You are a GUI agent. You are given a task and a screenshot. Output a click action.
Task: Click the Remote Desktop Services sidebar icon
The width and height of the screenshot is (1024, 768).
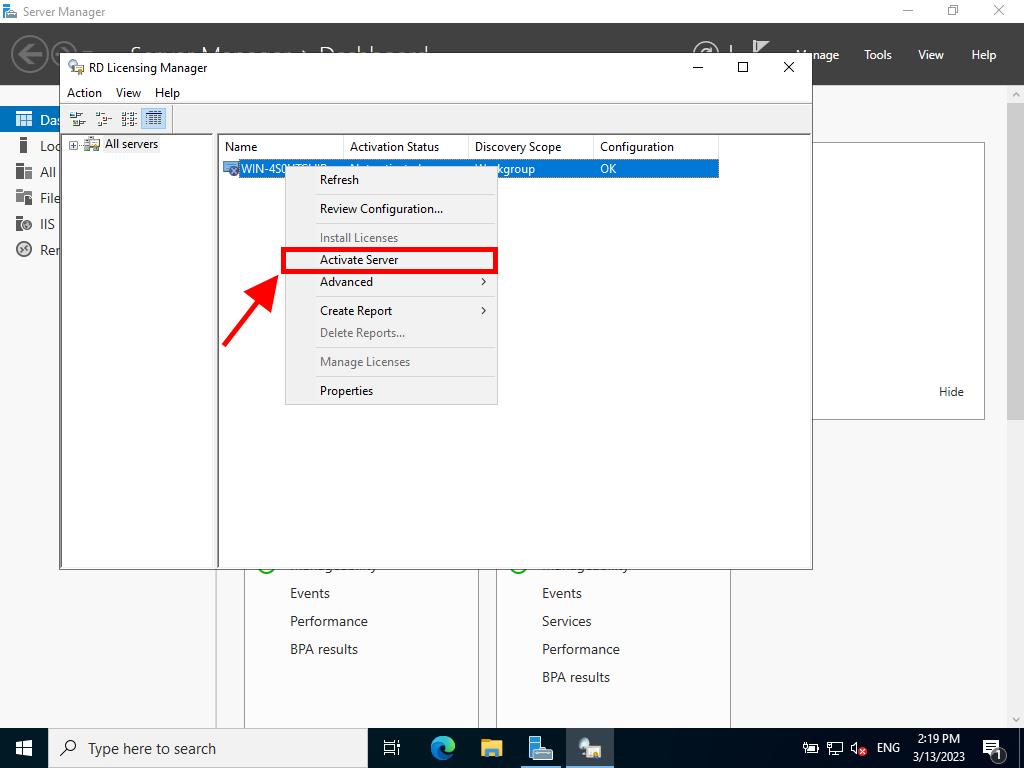coord(24,249)
